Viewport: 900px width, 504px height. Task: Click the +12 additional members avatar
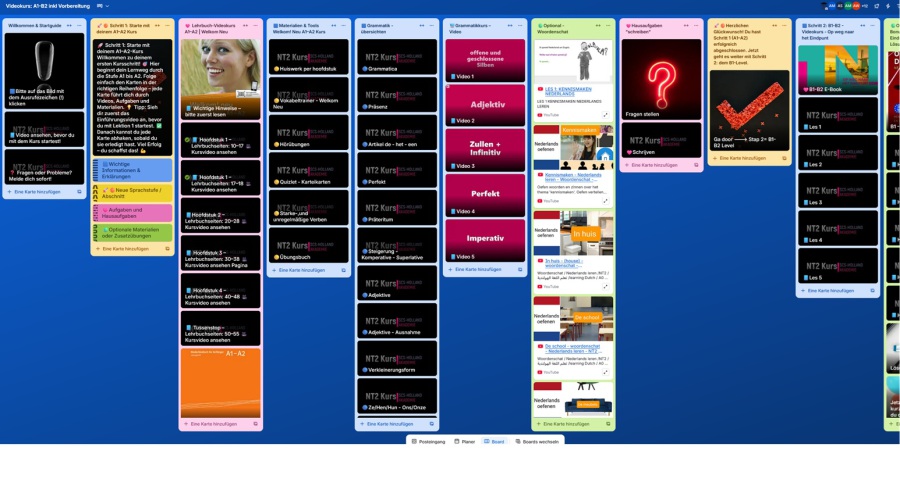865,6
